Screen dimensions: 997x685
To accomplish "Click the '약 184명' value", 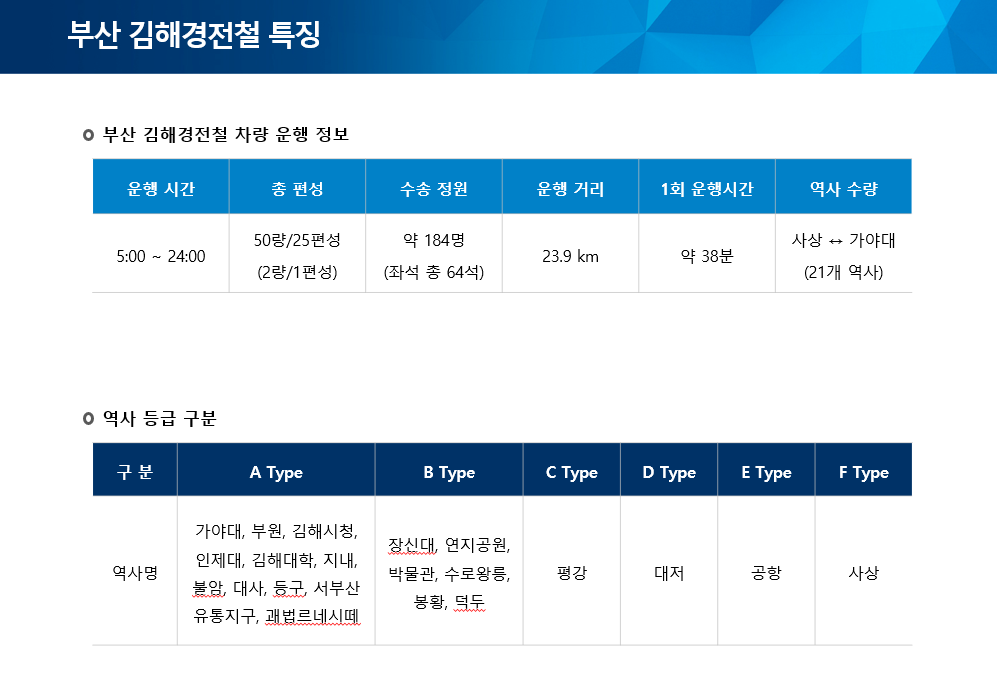I will click(434, 240).
